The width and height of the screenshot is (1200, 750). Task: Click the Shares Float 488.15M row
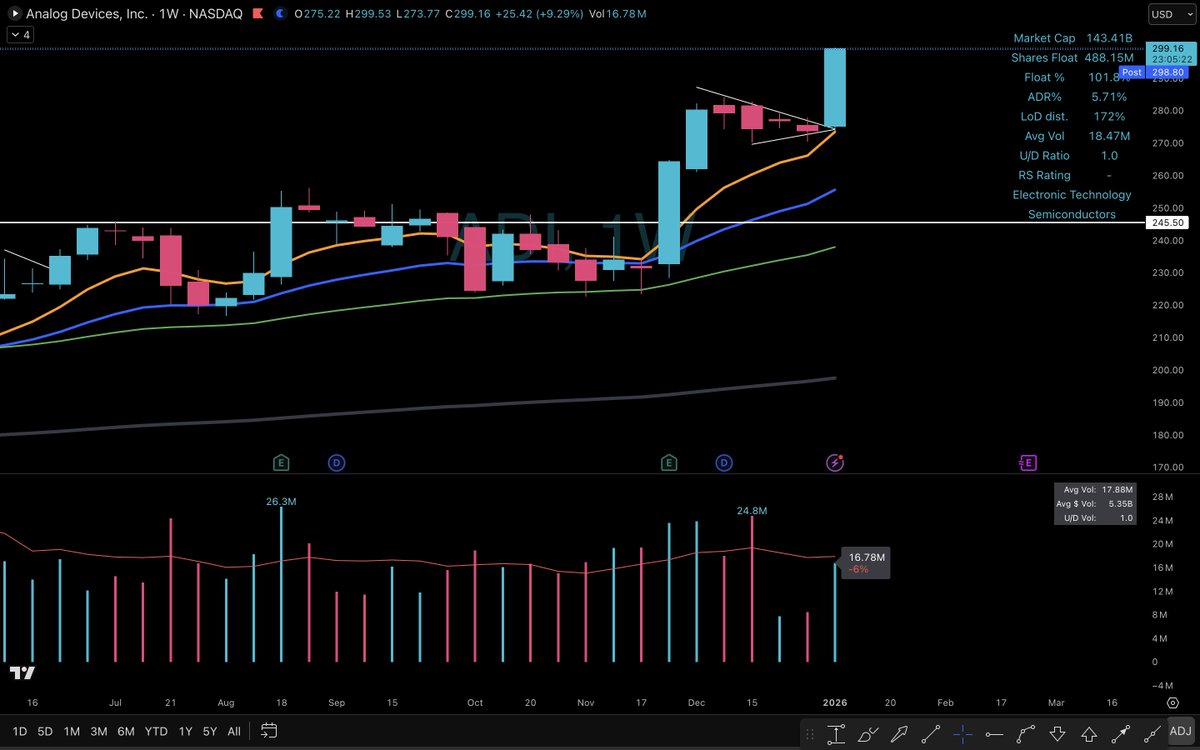tap(1072, 58)
